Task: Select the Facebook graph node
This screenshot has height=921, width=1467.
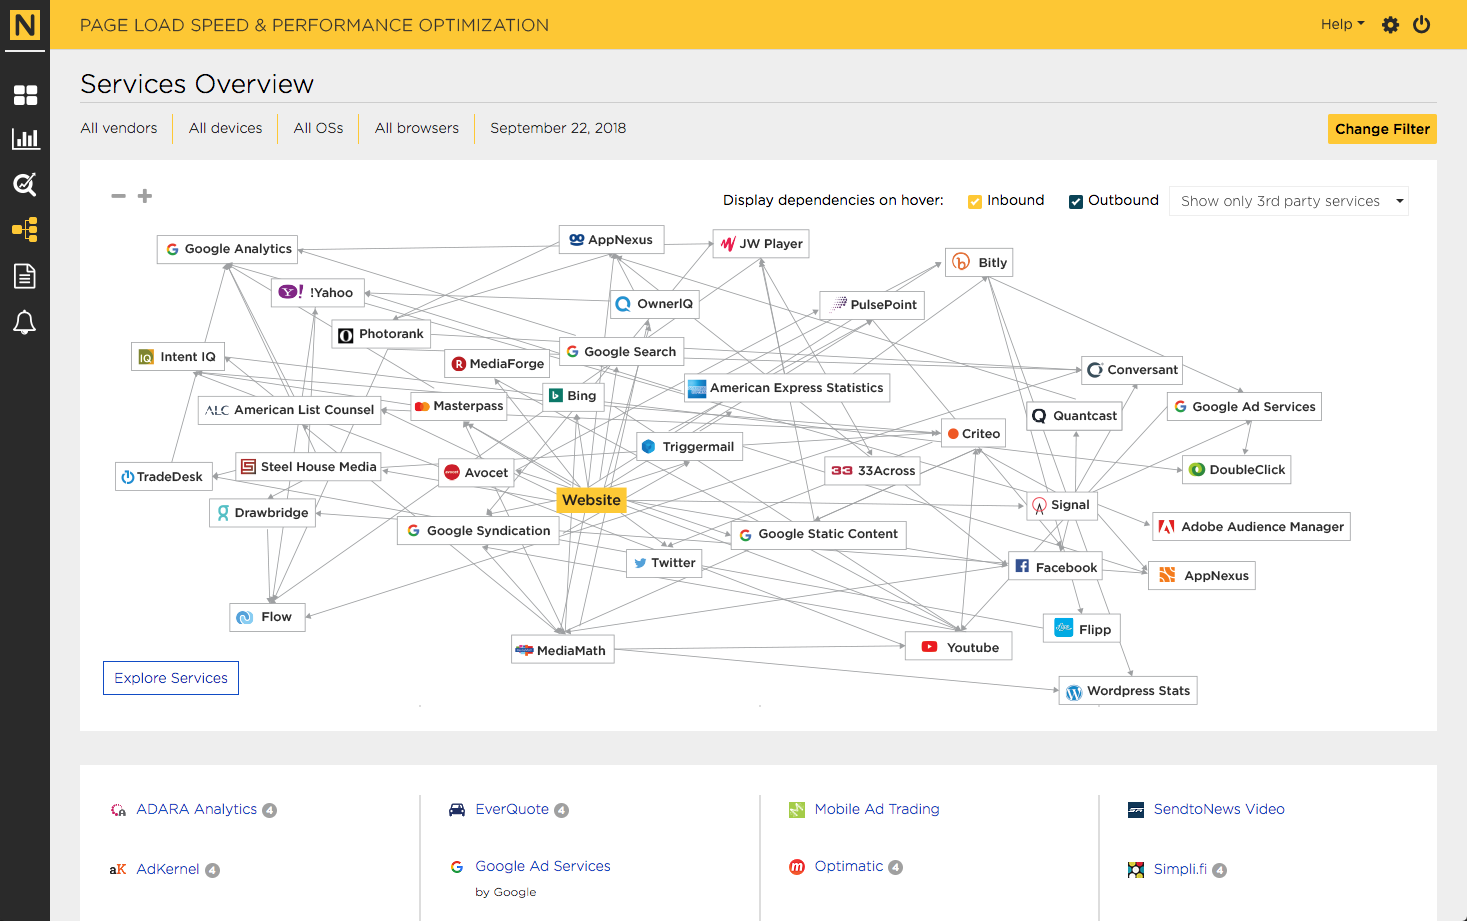Action: [1055, 568]
